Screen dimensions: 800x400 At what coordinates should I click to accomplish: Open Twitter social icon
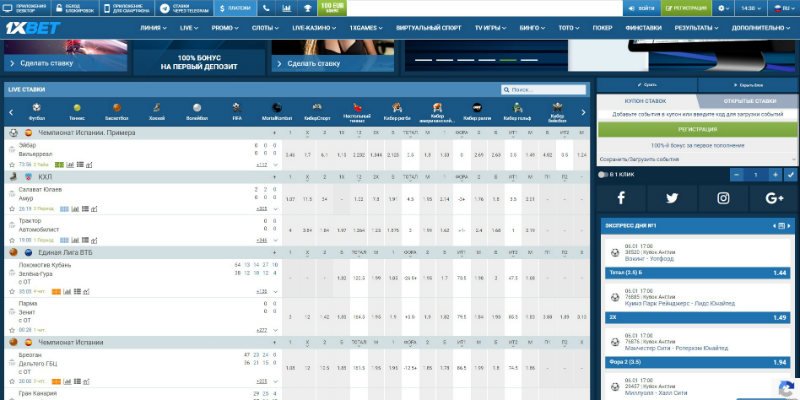click(671, 197)
